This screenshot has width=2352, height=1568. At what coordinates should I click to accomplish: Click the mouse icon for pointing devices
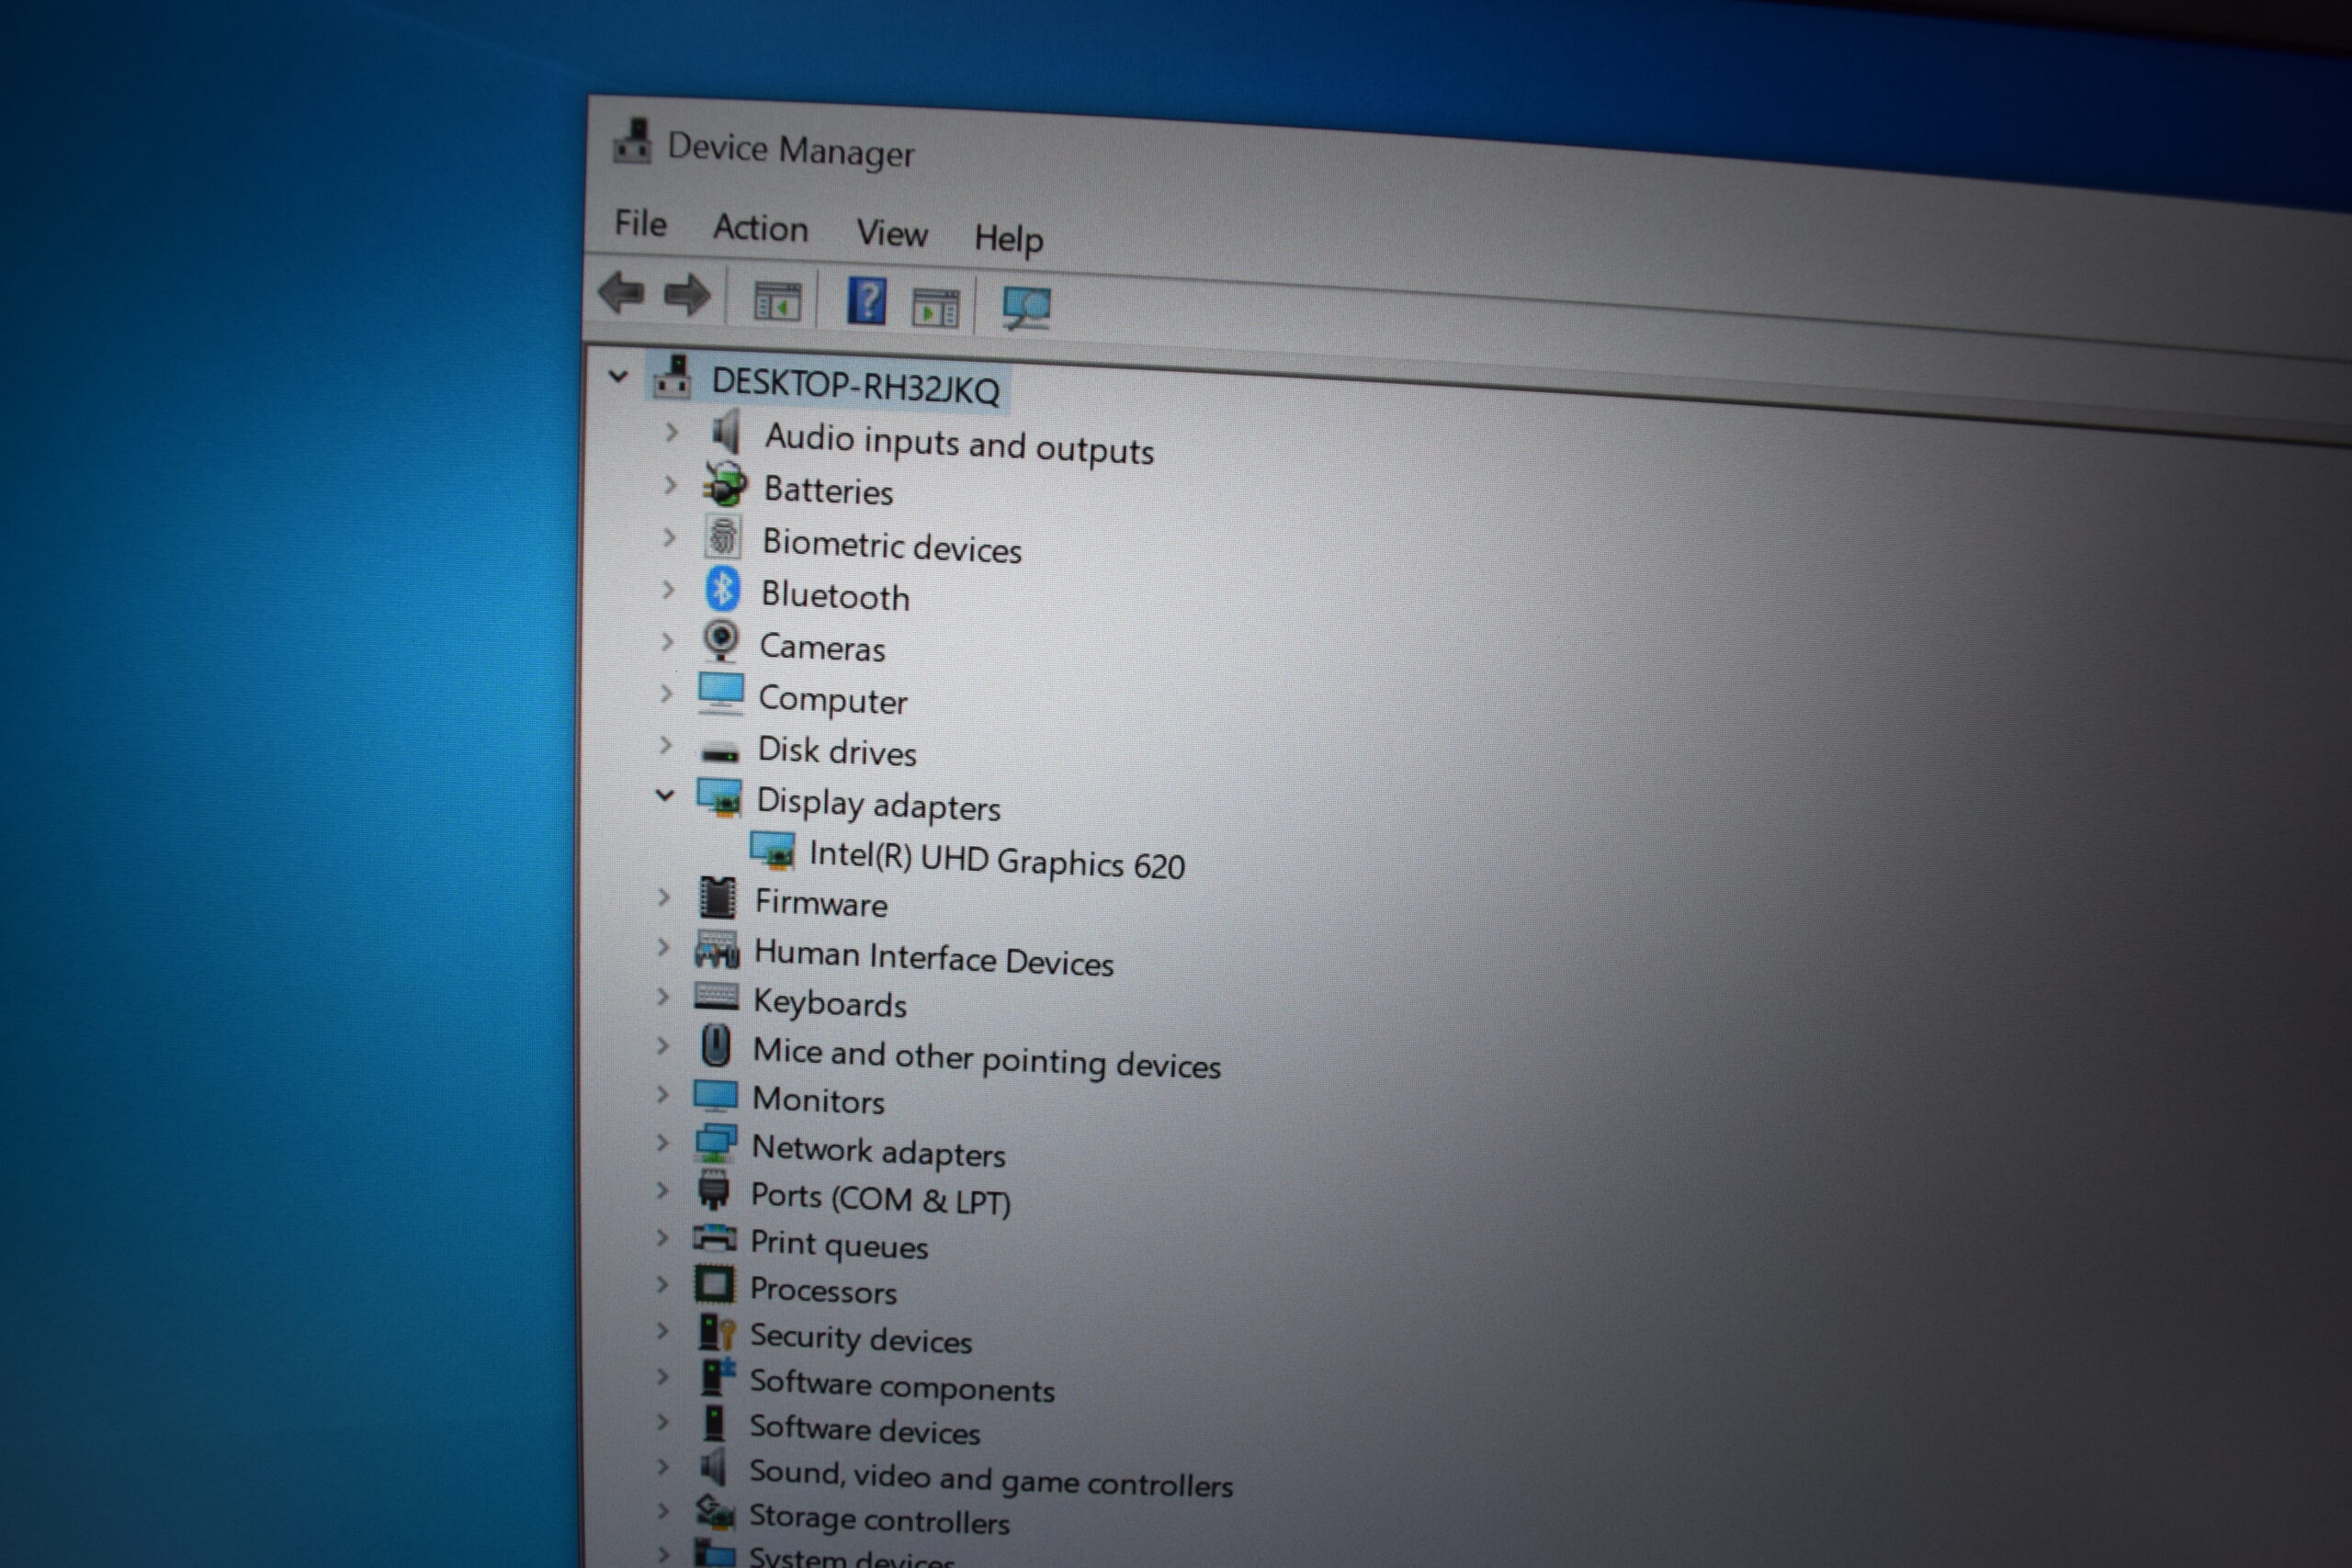[715, 1046]
